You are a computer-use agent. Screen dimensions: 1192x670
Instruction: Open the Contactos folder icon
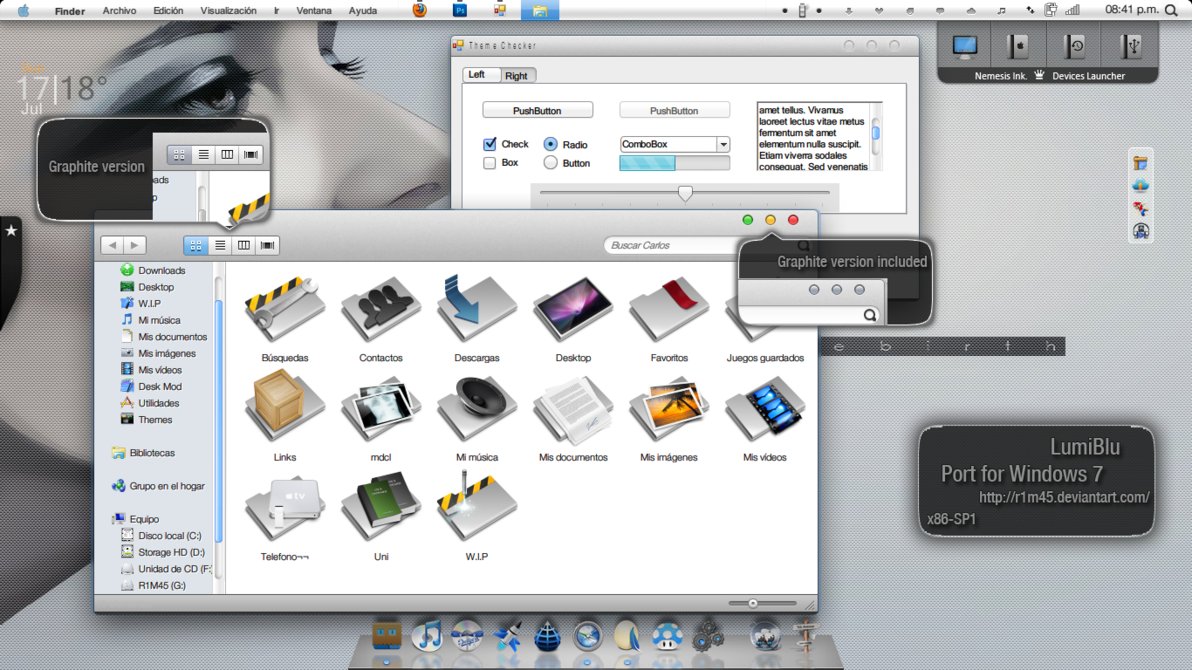[381, 310]
